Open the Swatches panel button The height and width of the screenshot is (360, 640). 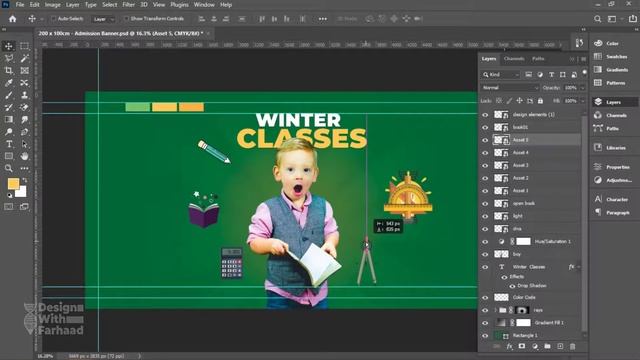(x=612, y=57)
